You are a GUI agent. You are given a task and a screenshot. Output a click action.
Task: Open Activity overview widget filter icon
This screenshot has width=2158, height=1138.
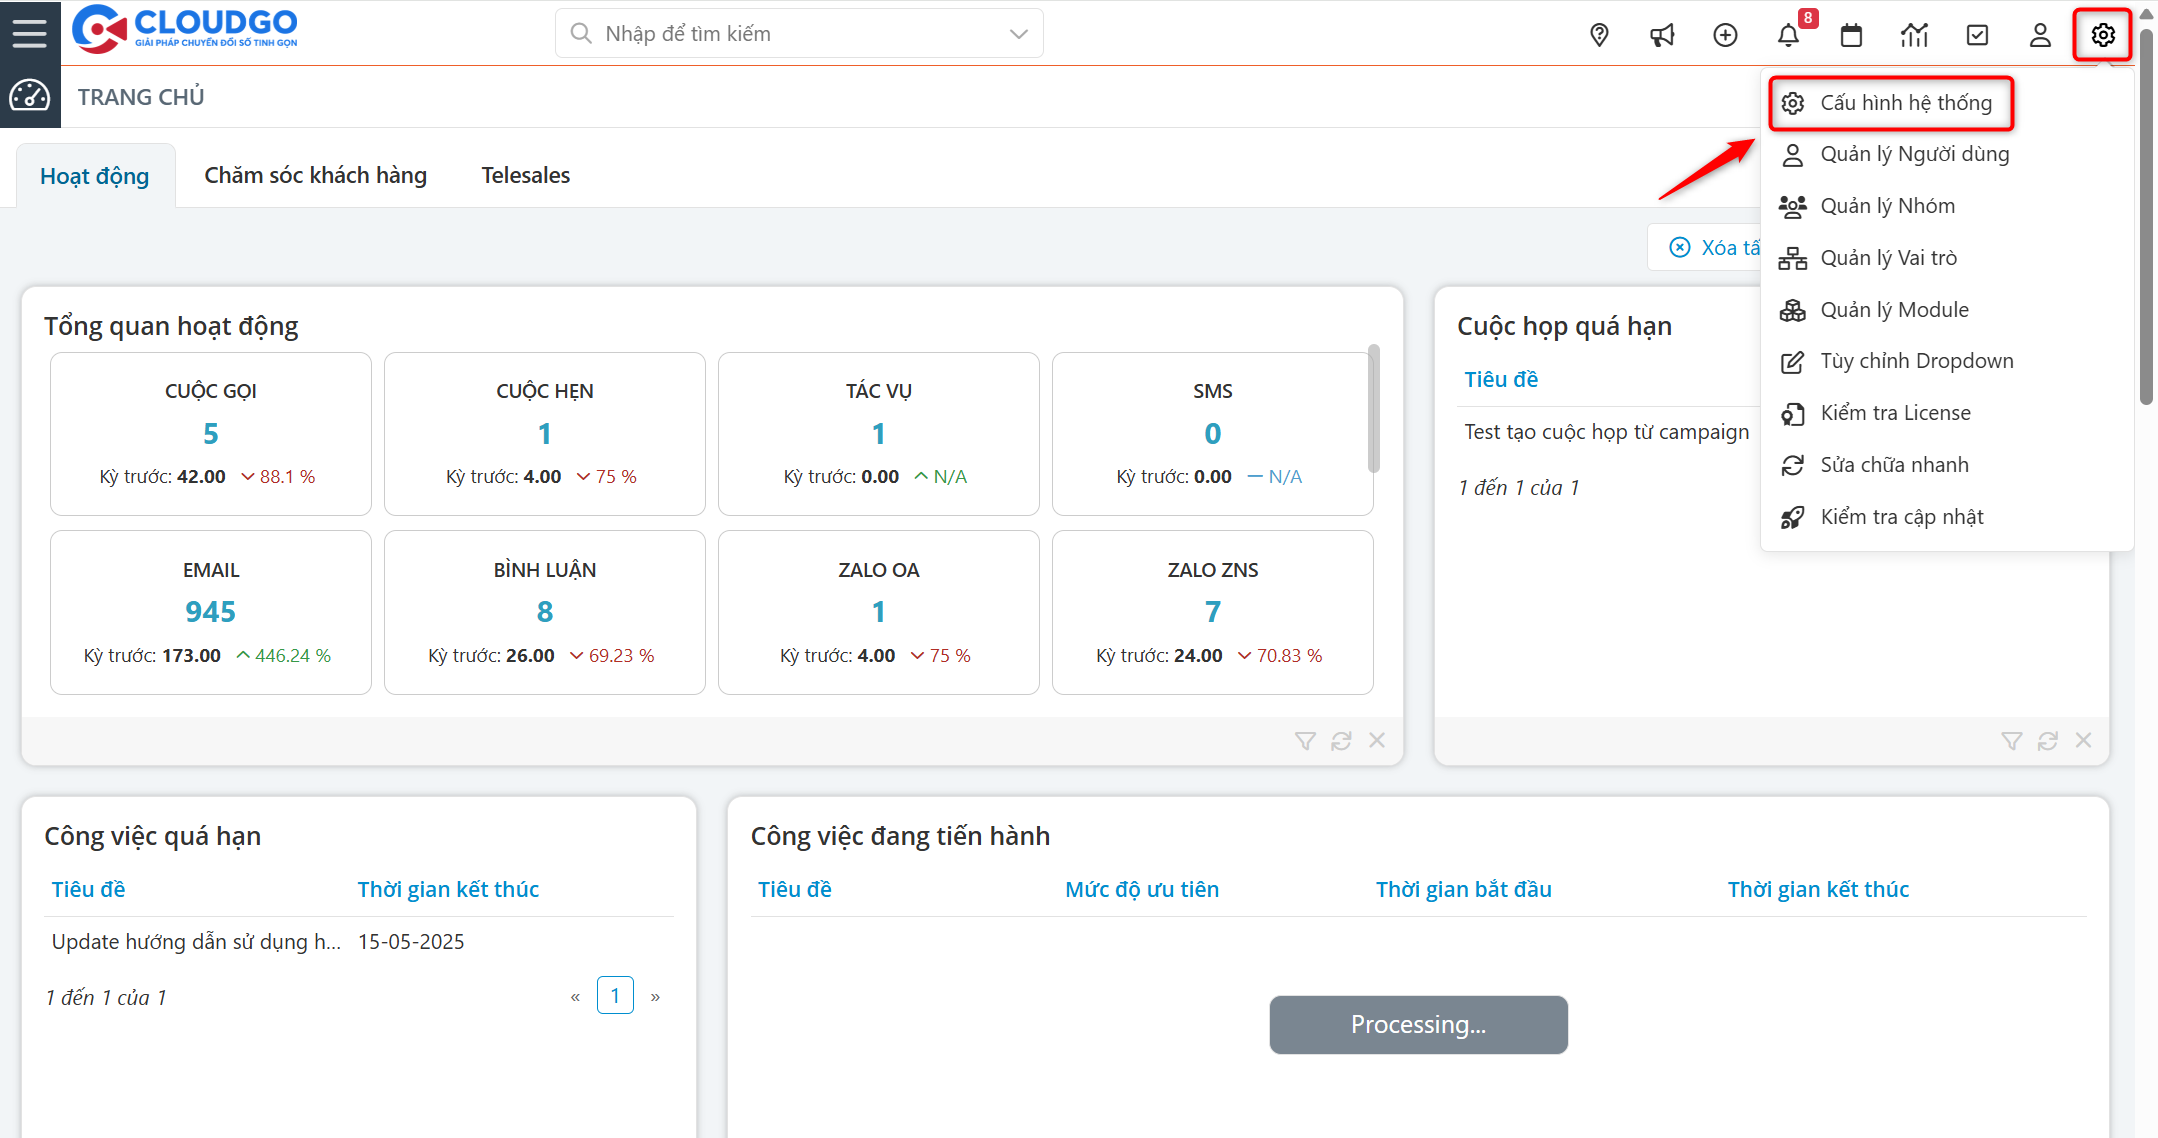click(1305, 741)
